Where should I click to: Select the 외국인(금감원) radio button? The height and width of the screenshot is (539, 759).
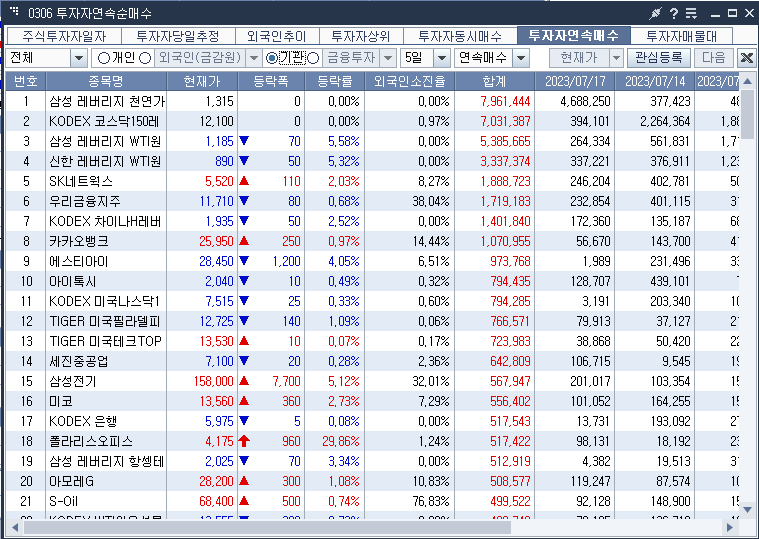point(145,58)
